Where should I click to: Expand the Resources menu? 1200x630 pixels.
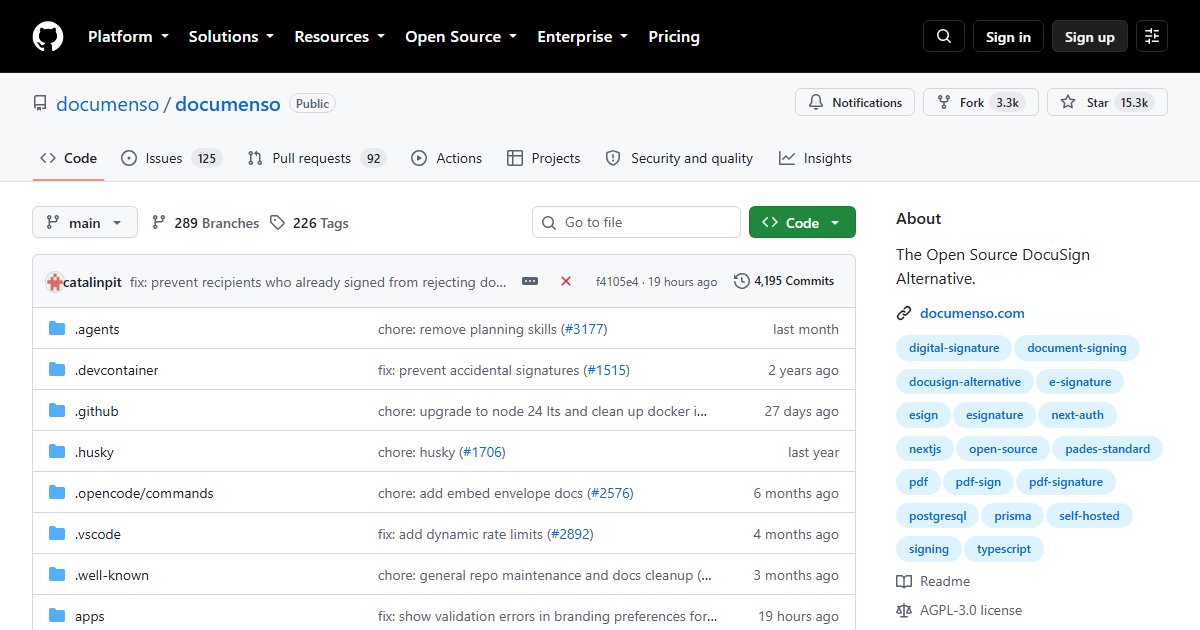click(x=339, y=37)
